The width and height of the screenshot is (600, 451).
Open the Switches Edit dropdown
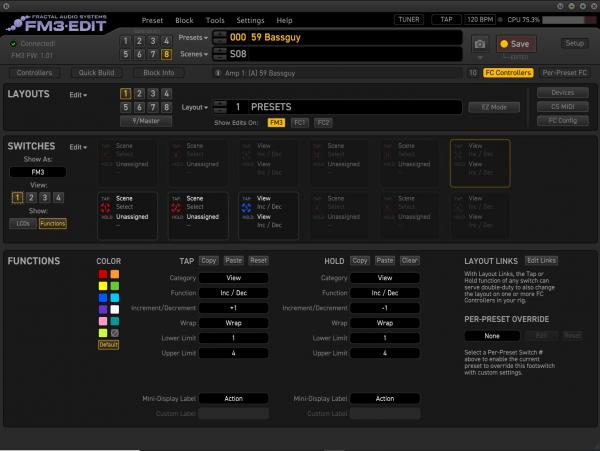(78, 147)
